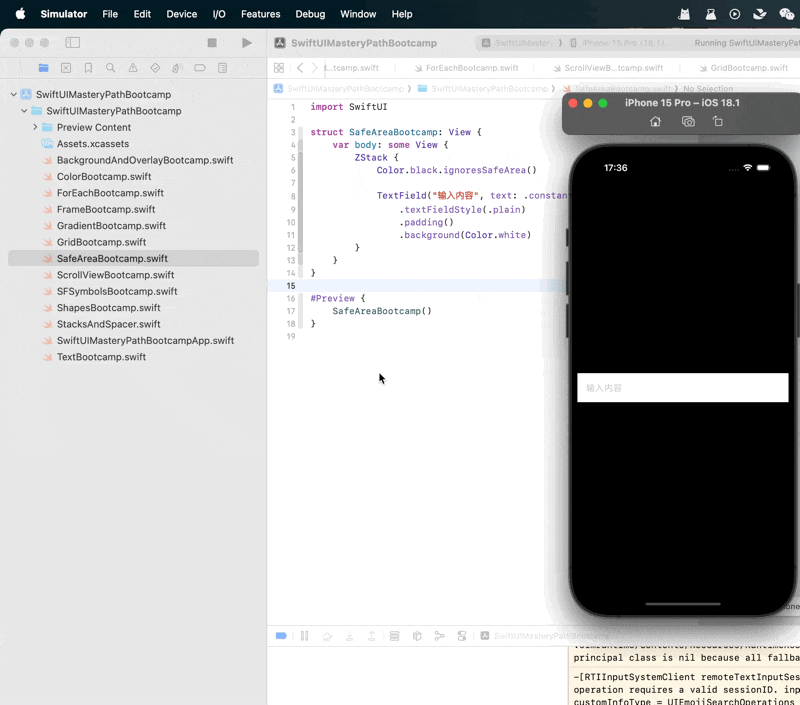The height and width of the screenshot is (705, 800).
Task: Pause program execution in the debug bar
Action: (x=304, y=636)
